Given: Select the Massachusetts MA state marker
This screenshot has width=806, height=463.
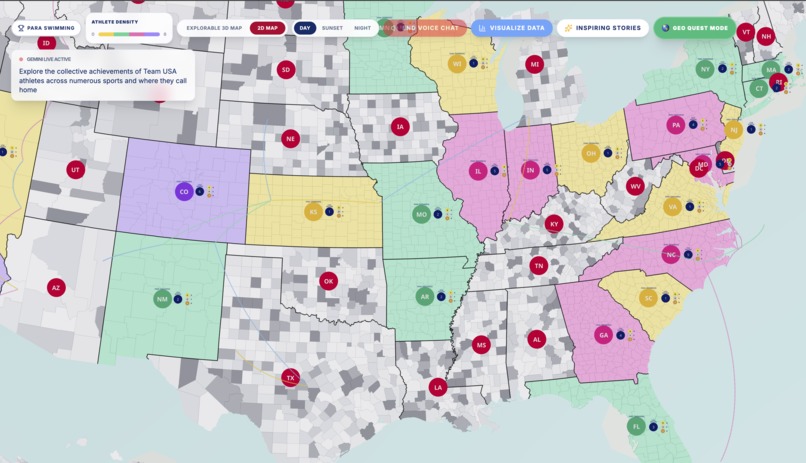Looking at the screenshot, I should tap(771, 69).
